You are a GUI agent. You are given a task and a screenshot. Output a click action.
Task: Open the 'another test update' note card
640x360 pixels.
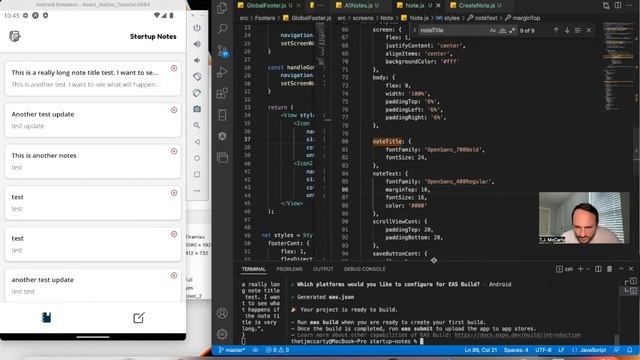[x=93, y=285]
